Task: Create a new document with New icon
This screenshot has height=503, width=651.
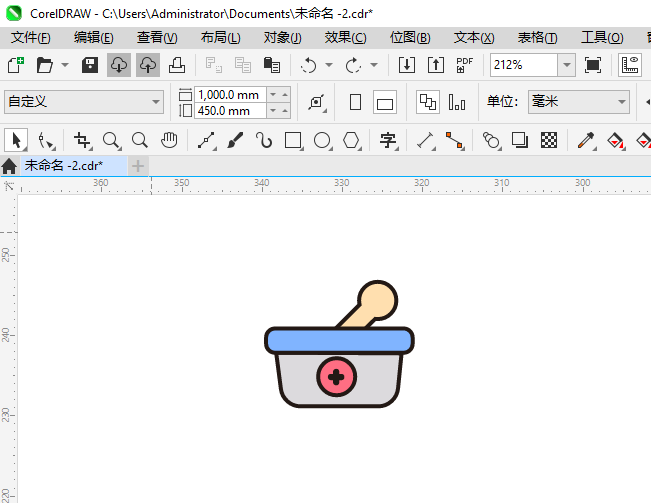Action: click(x=16, y=65)
